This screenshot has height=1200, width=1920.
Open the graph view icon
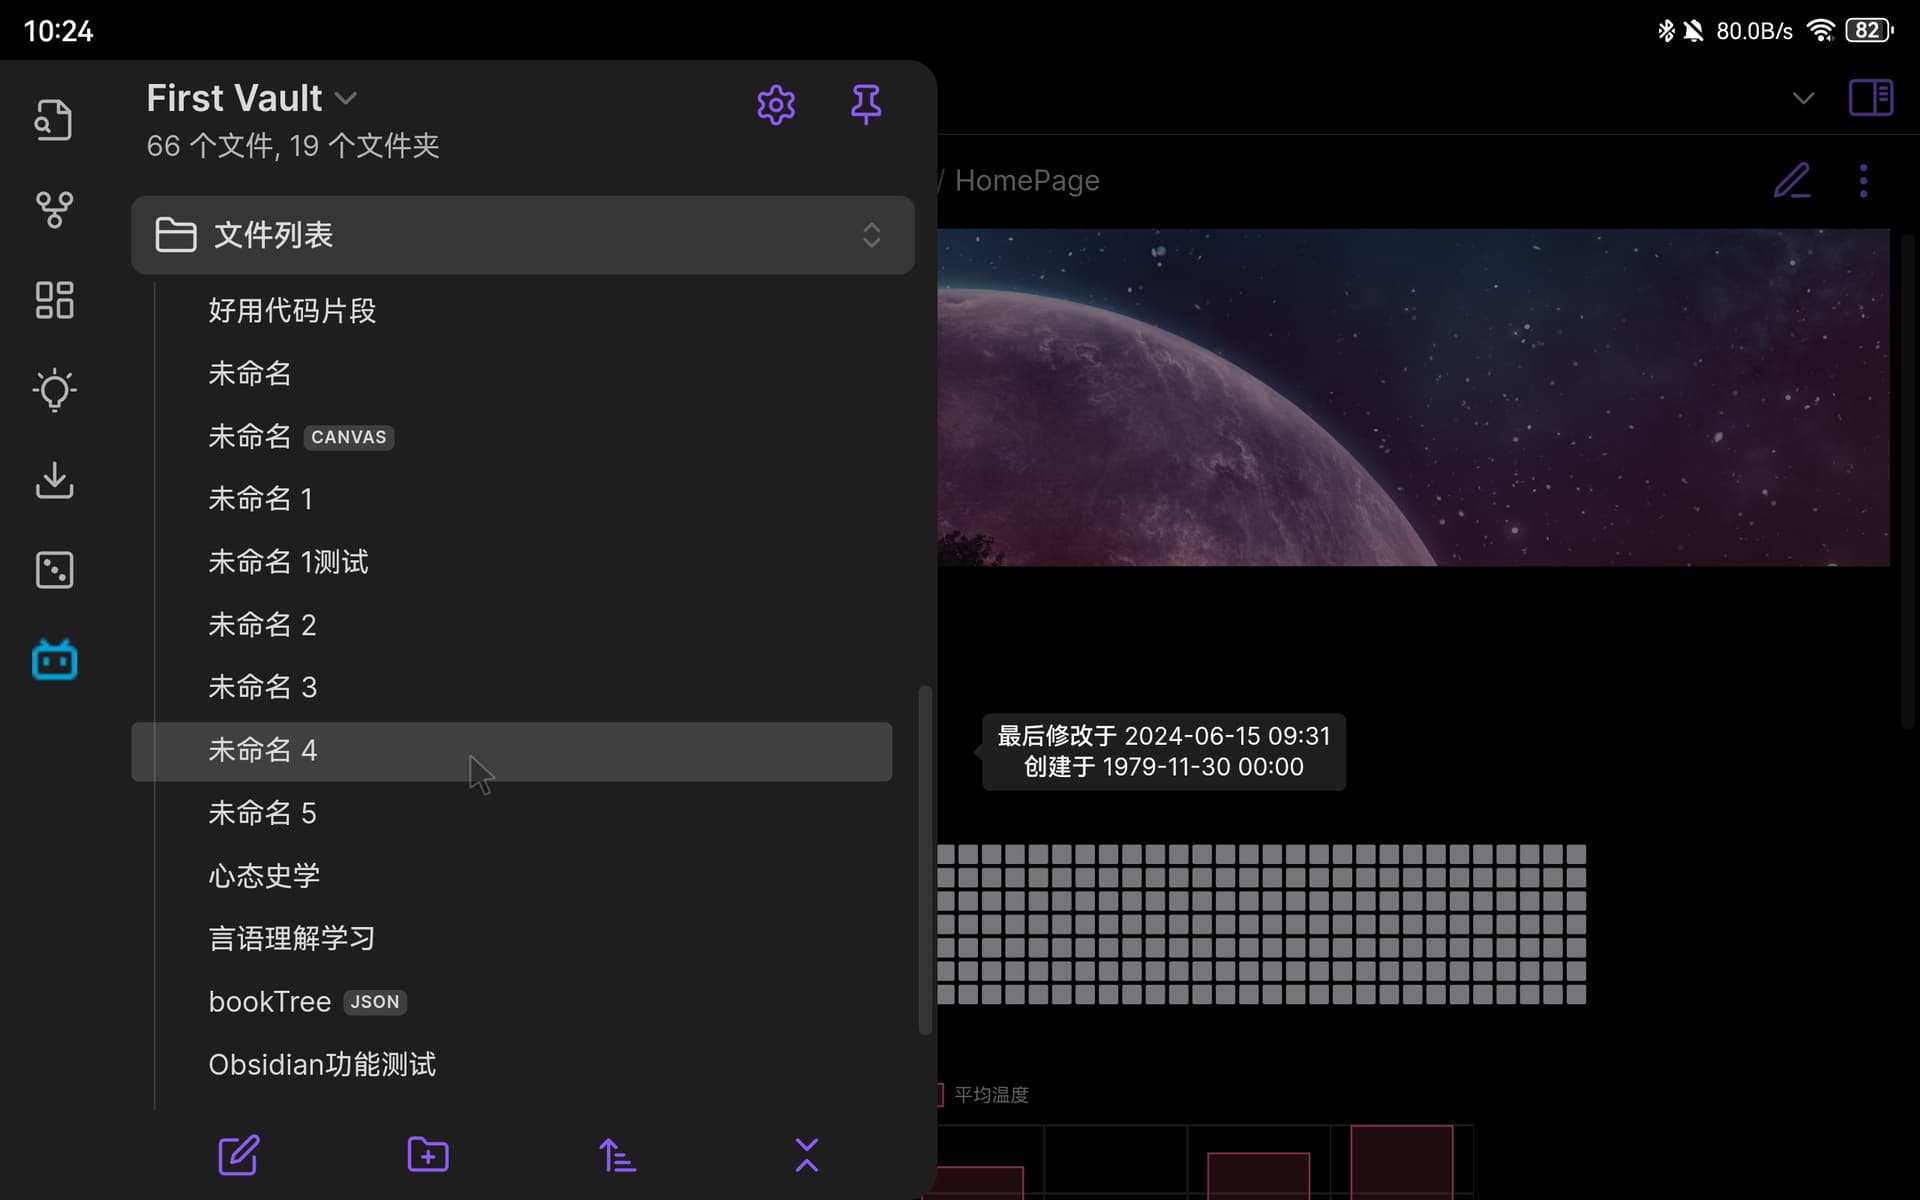[54, 210]
